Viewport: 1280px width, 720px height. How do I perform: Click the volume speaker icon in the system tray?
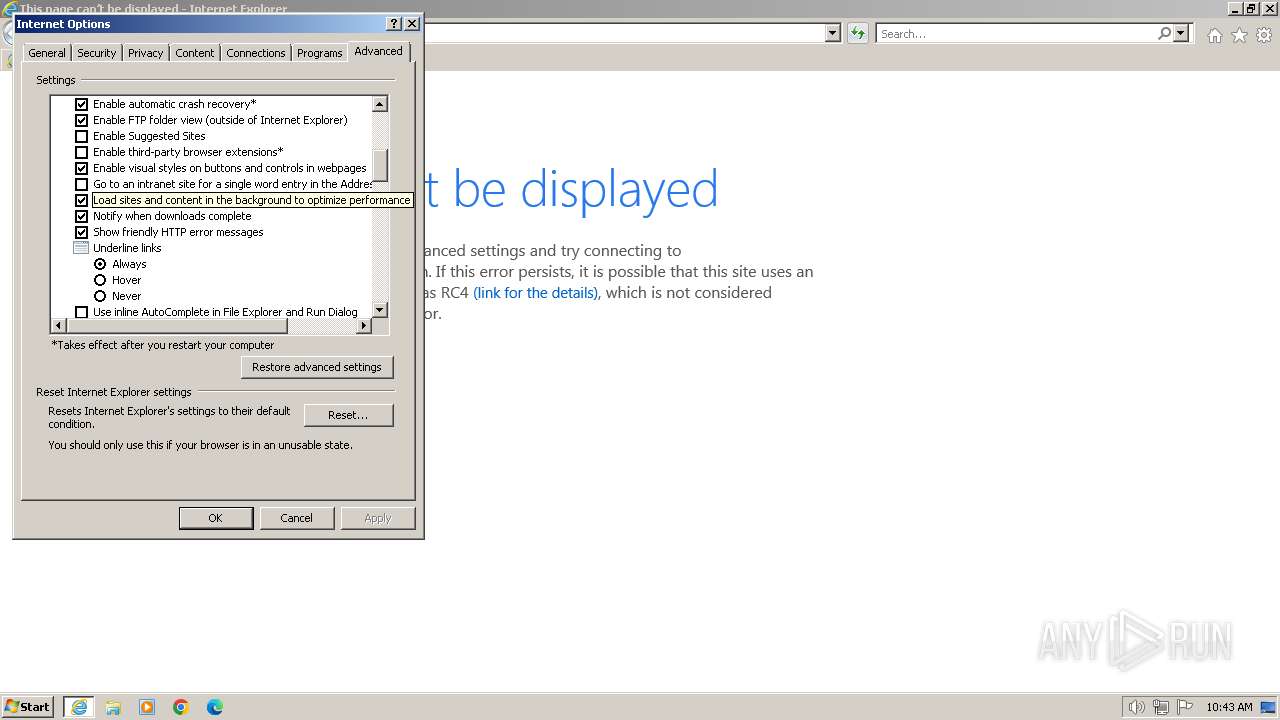[x=1136, y=707]
